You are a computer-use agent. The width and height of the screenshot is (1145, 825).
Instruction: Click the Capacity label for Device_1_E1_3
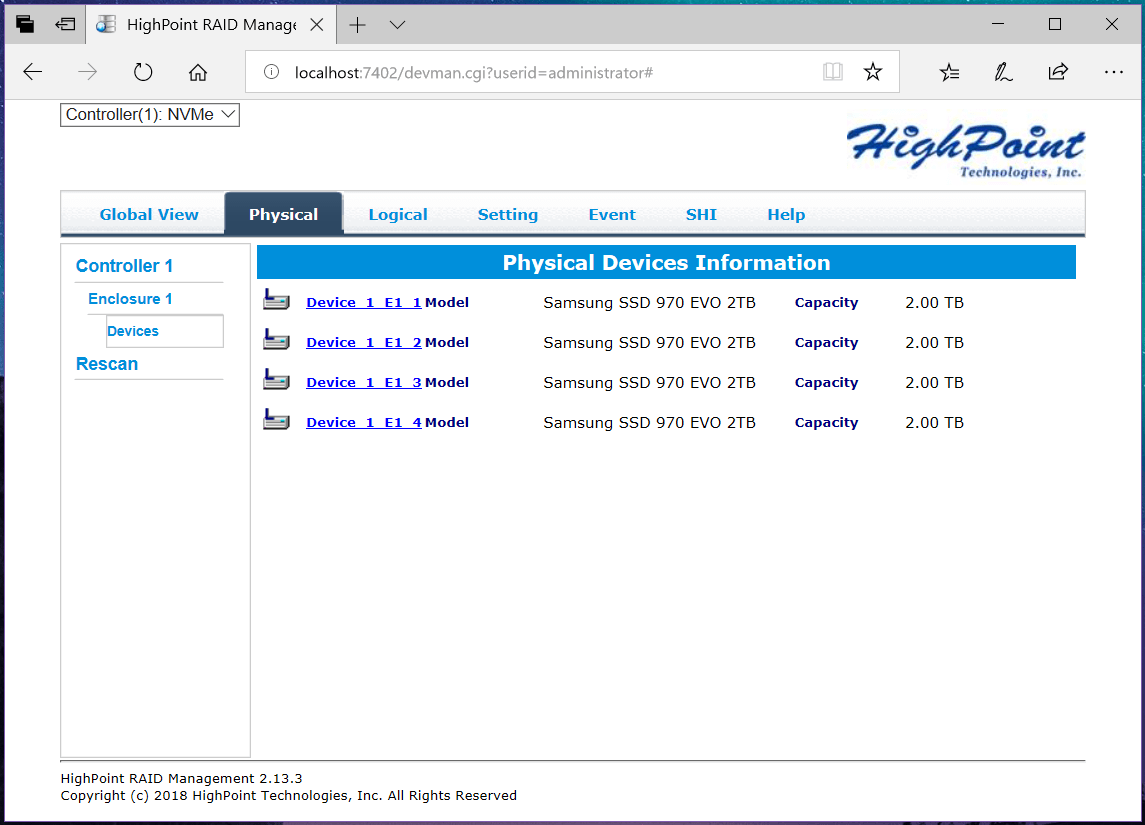point(826,383)
